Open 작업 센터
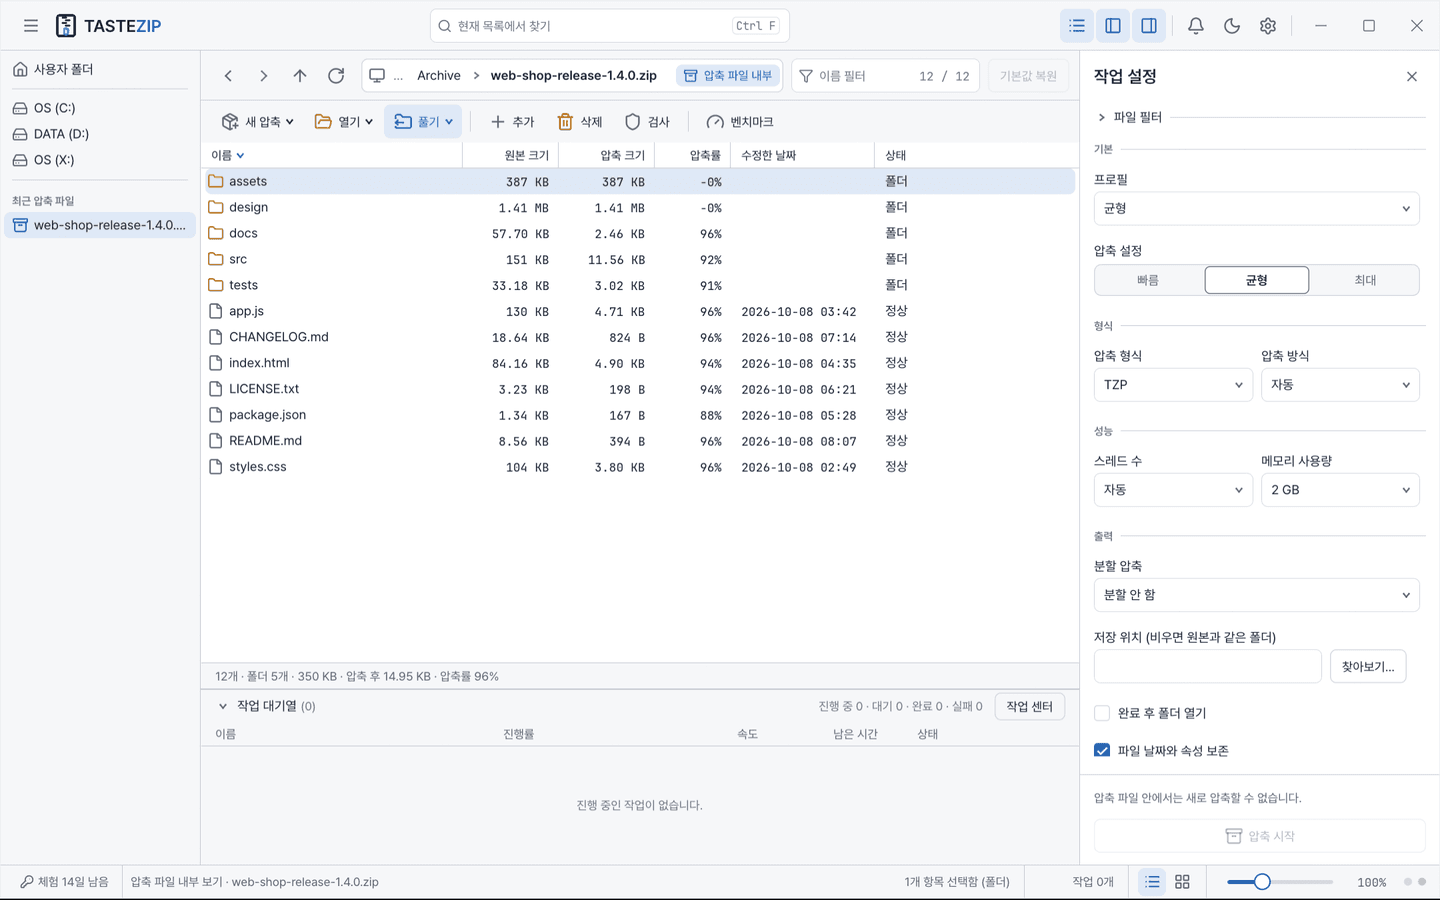Image resolution: width=1440 pixels, height=900 pixels. click(1030, 707)
